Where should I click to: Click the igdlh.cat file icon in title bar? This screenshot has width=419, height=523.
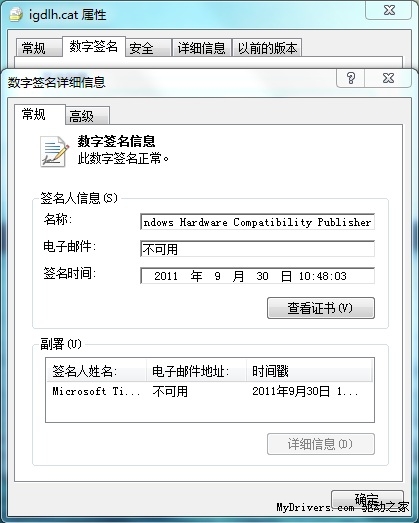pos(15,15)
